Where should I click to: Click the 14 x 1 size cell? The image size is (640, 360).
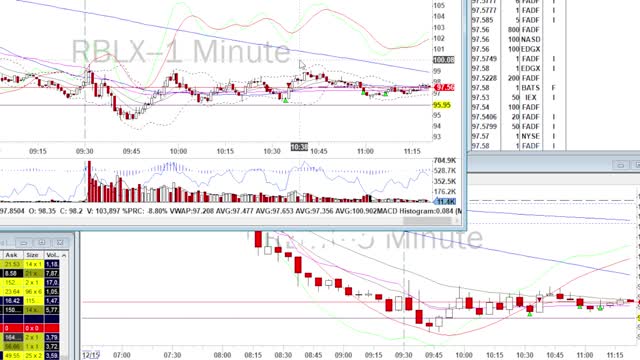tap(33, 264)
